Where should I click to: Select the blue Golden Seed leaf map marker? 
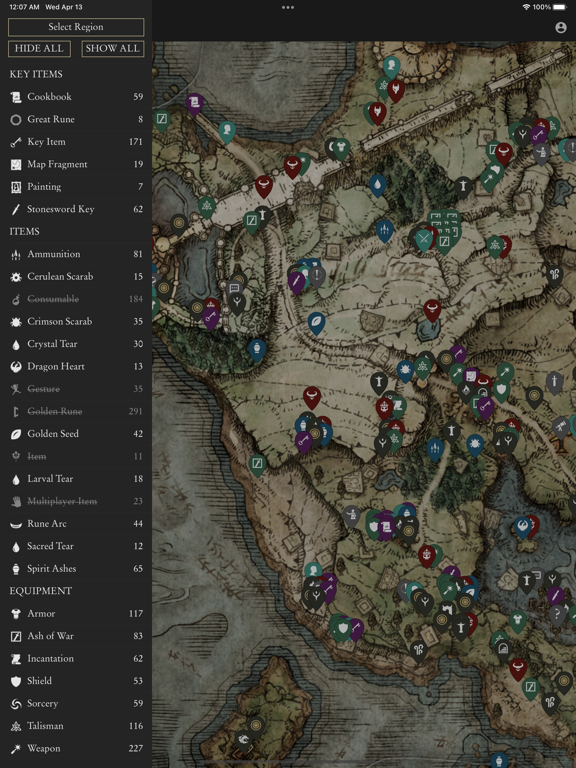click(316, 323)
